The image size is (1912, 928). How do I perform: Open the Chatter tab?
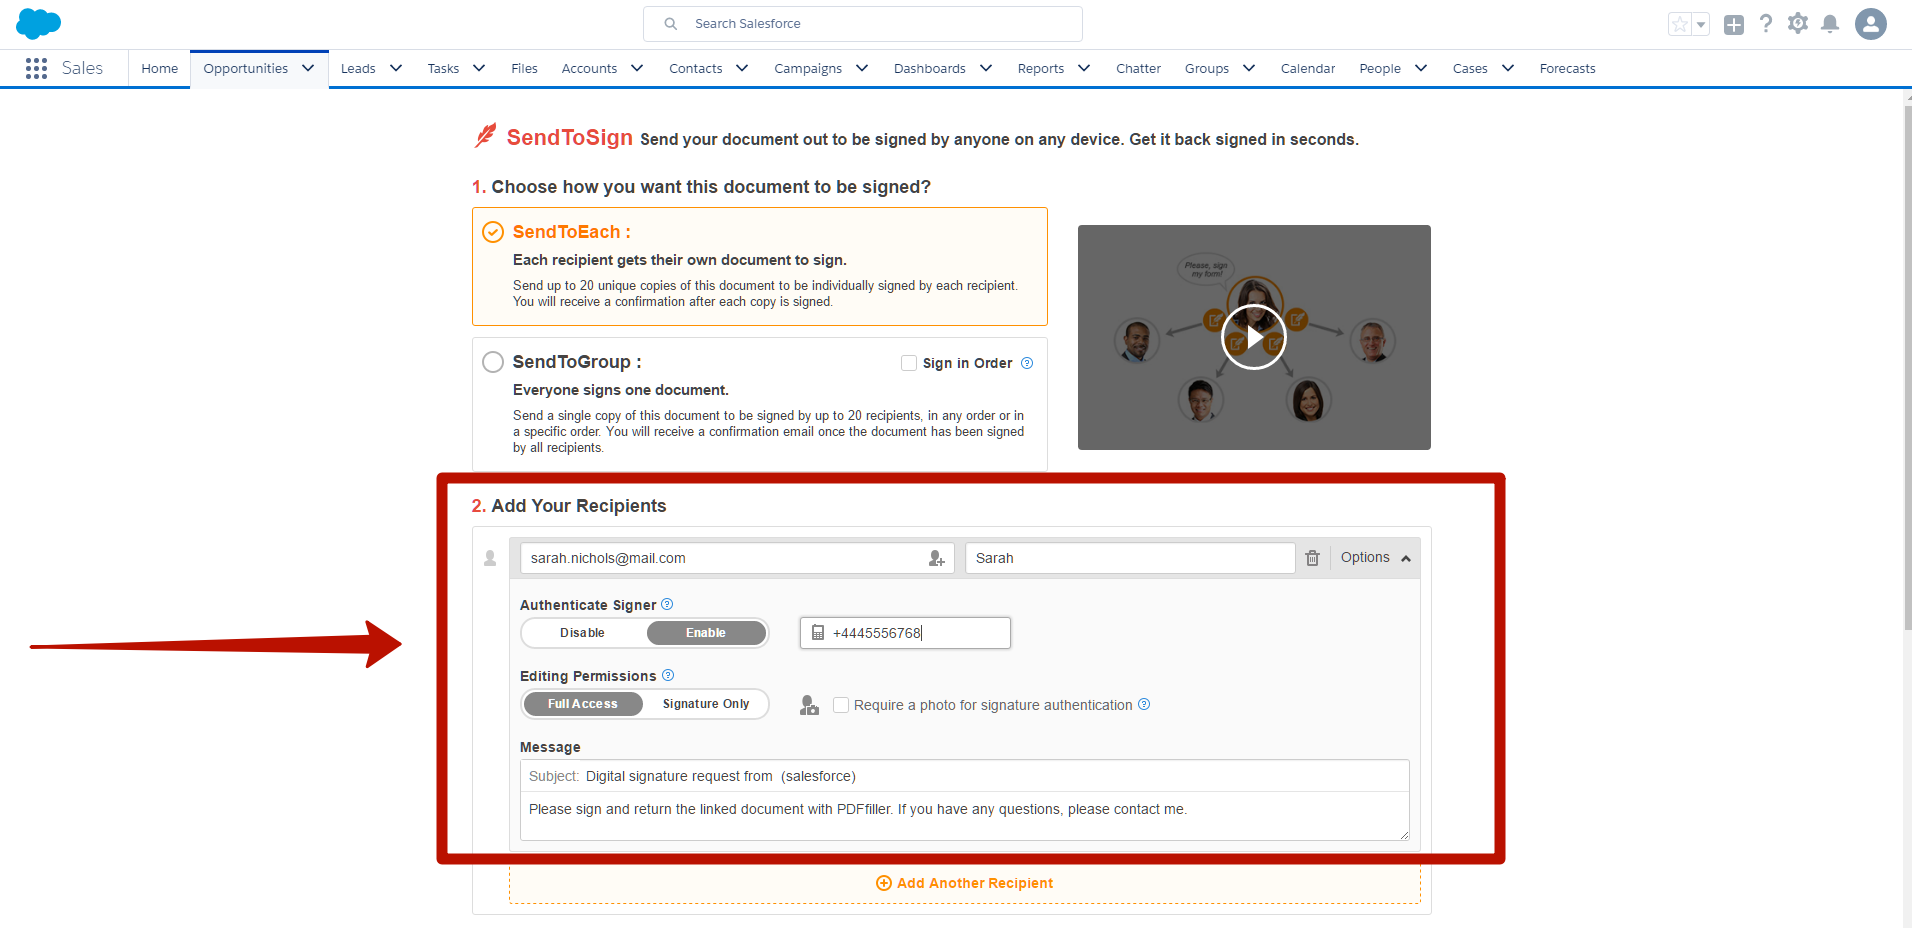(x=1138, y=68)
